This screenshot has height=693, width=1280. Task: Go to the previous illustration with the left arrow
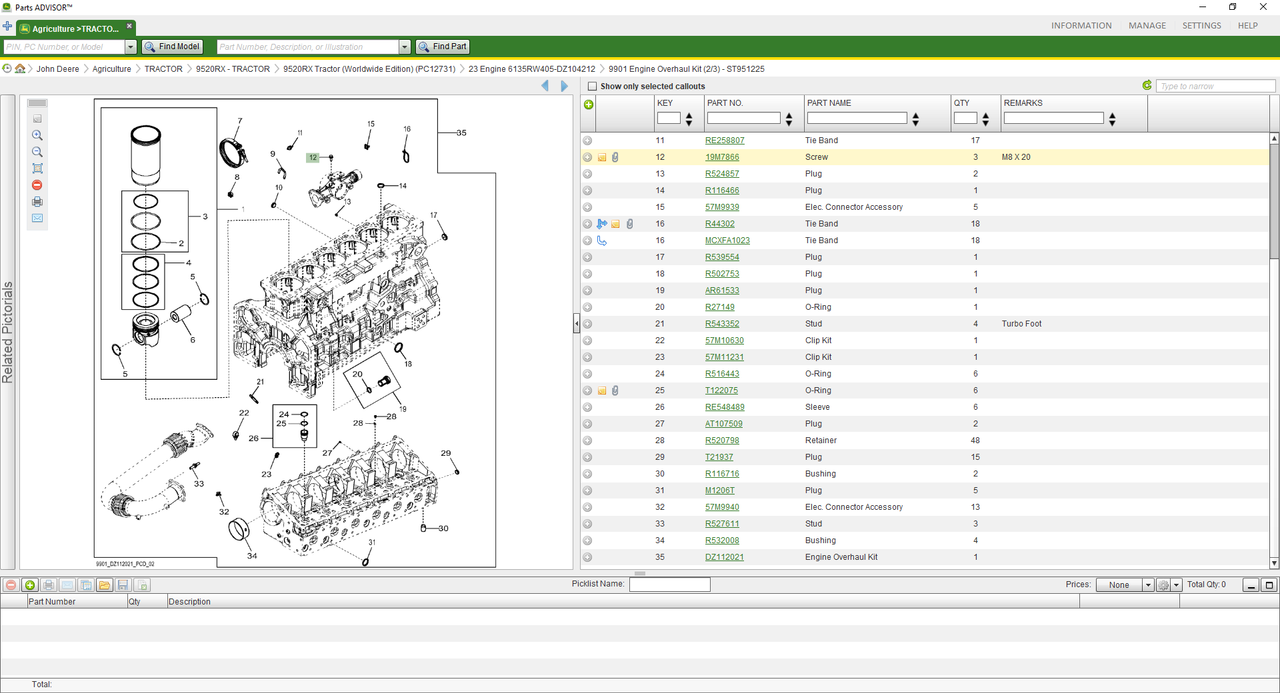[x=545, y=86]
